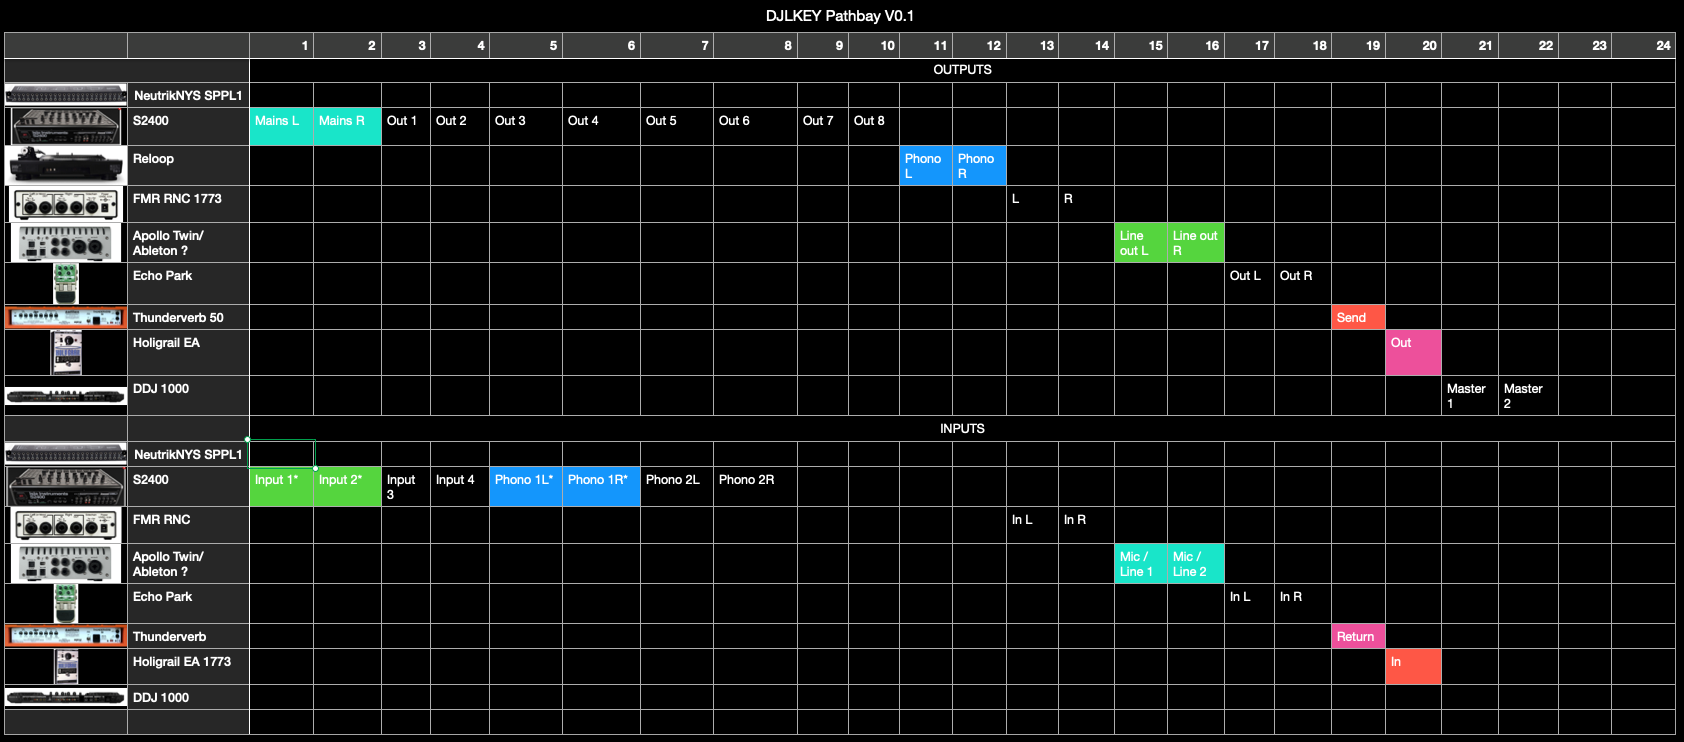
Task: Select the Out 6 cell
Action: (755, 127)
